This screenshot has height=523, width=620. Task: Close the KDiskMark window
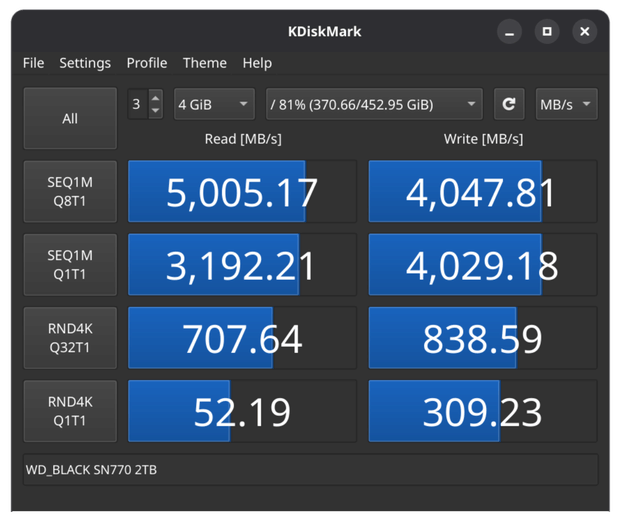click(x=584, y=32)
